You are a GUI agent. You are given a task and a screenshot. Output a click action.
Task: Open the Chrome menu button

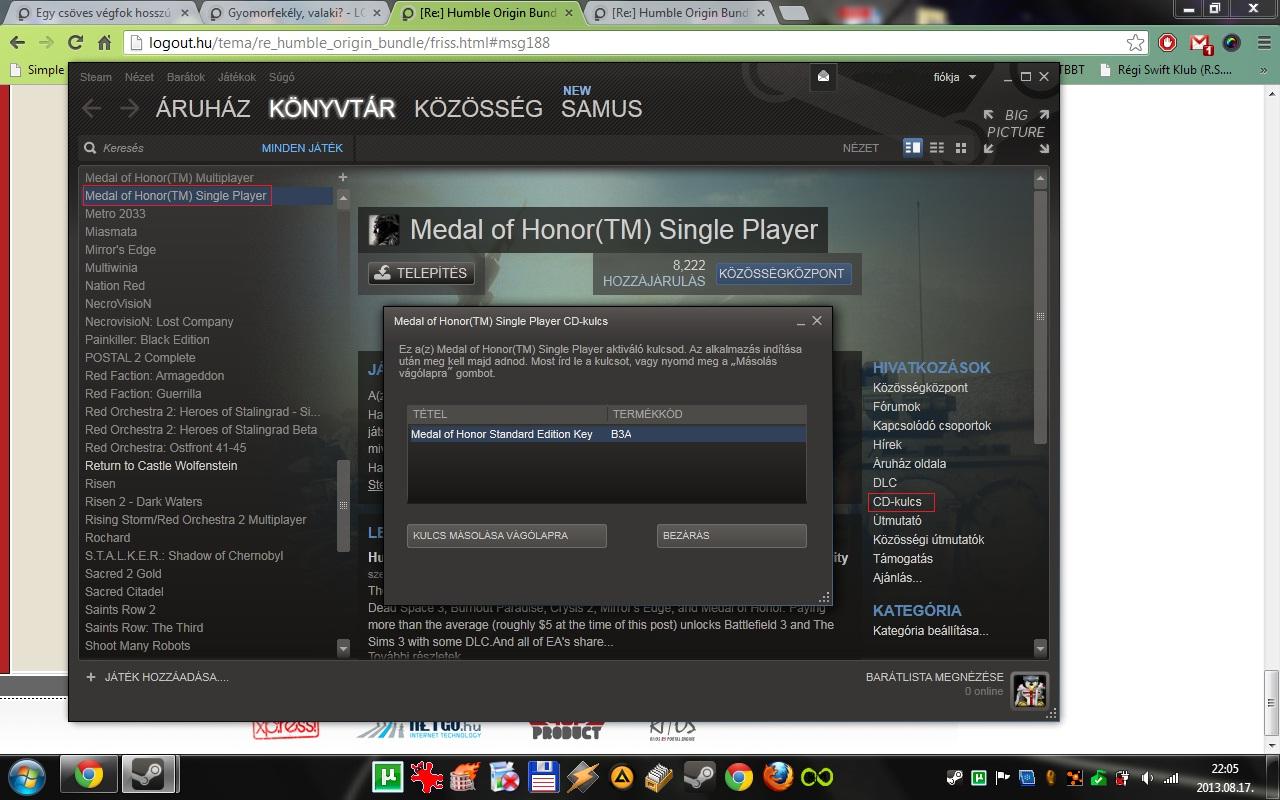(1263, 43)
